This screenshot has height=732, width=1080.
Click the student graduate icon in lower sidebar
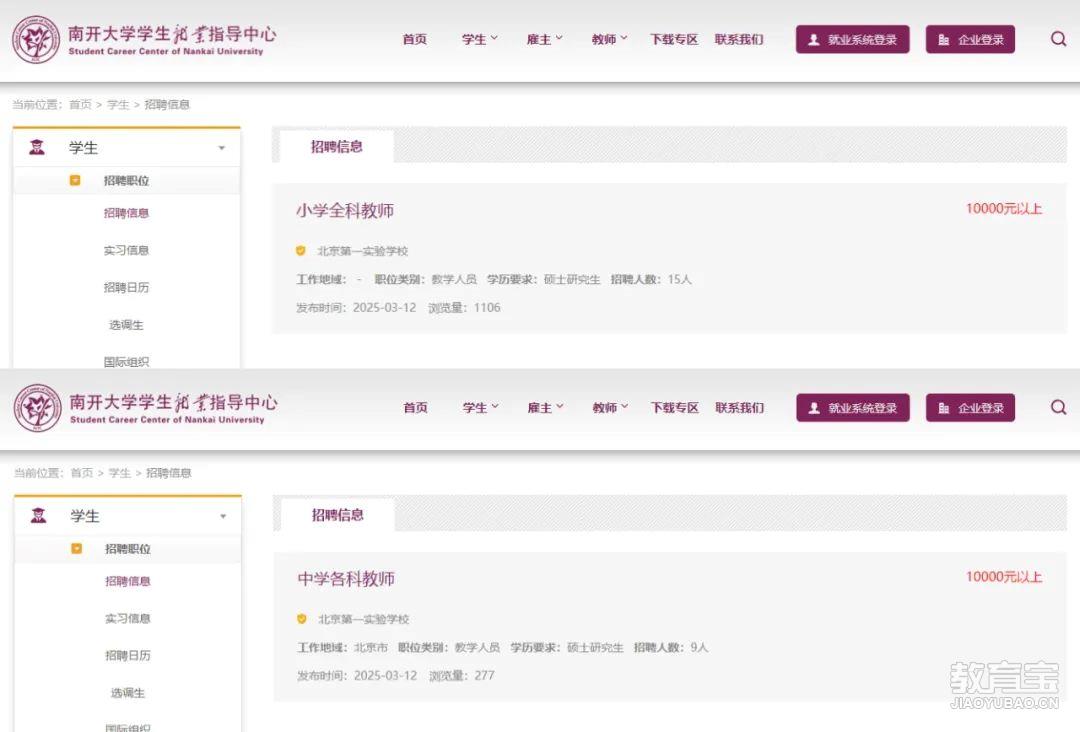39,515
